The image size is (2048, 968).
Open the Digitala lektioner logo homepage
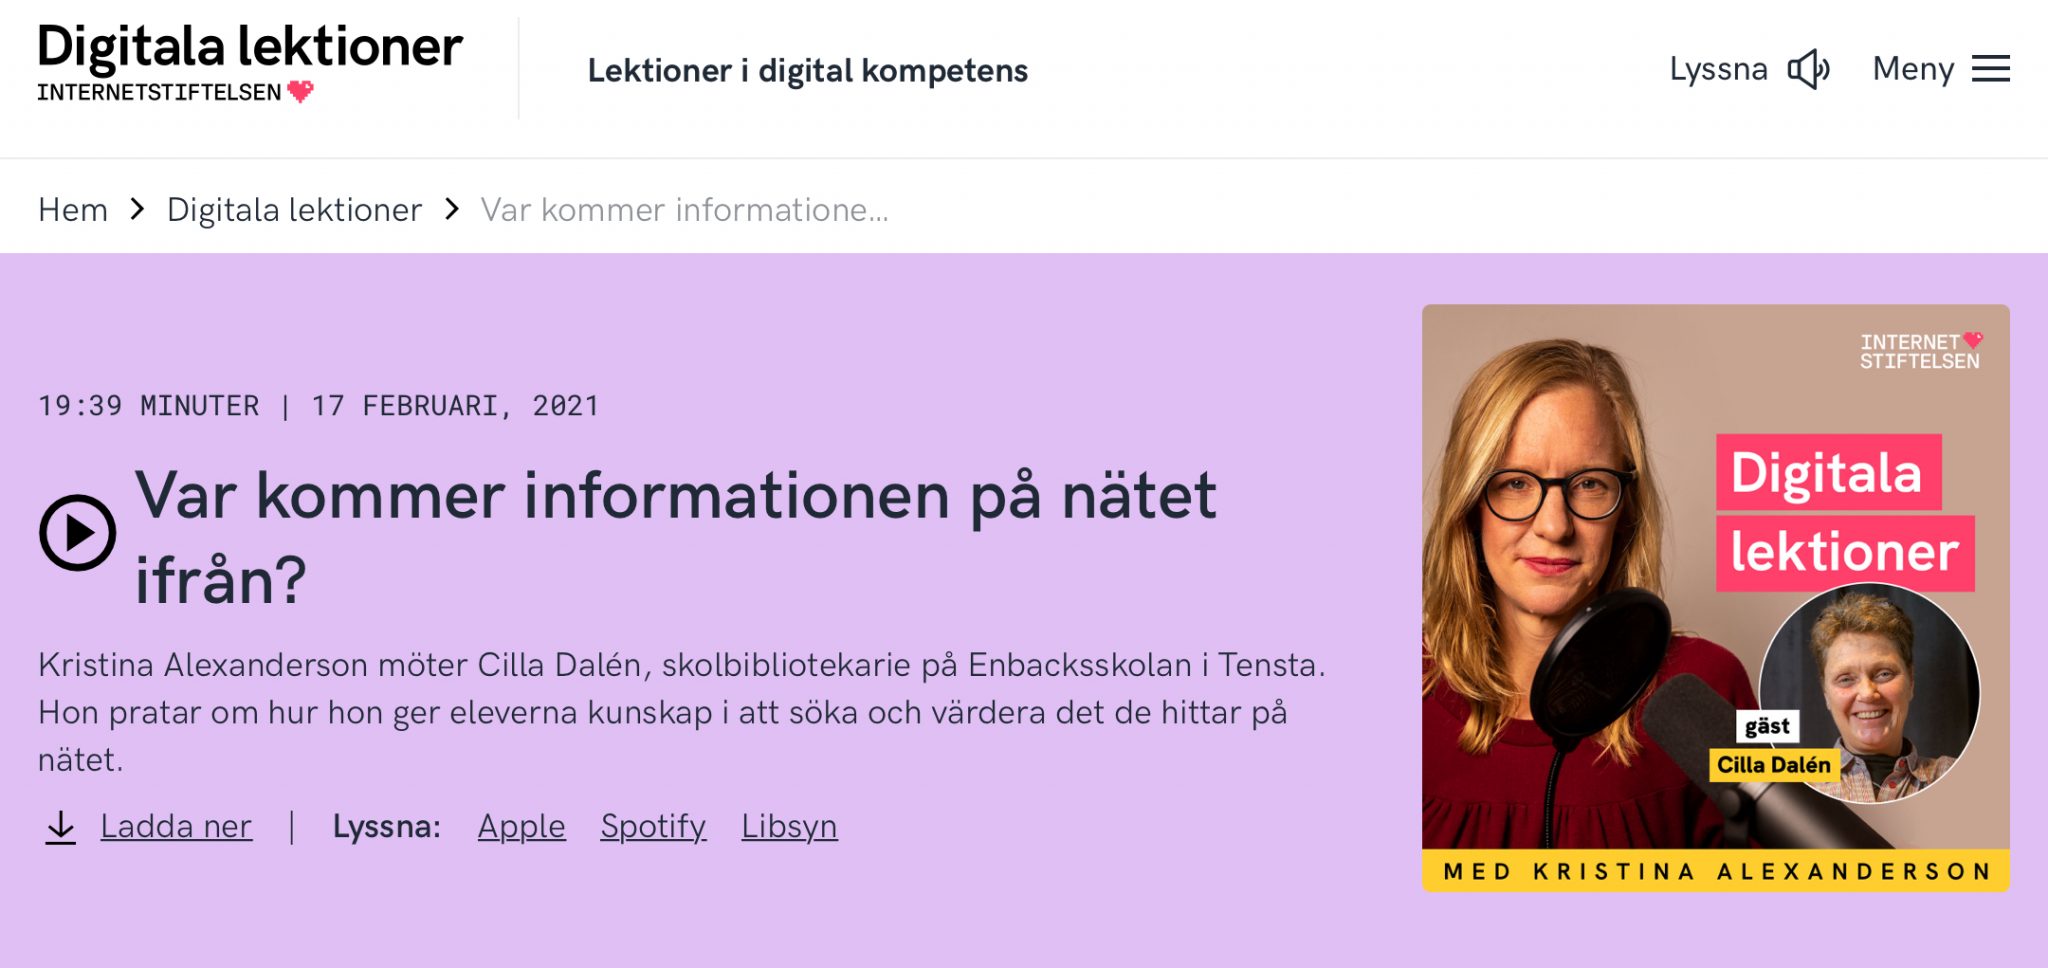pos(250,62)
